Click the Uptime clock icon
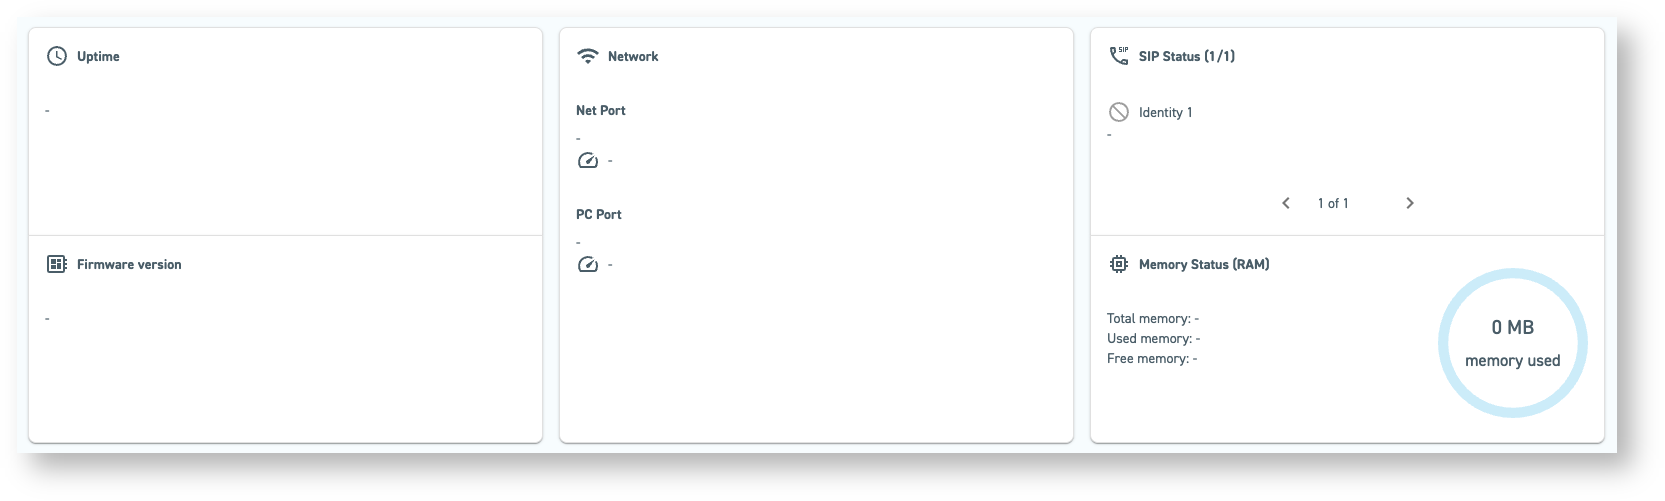The width and height of the screenshot is (1665, 501). pyautogui.click(x=57, y=56)
